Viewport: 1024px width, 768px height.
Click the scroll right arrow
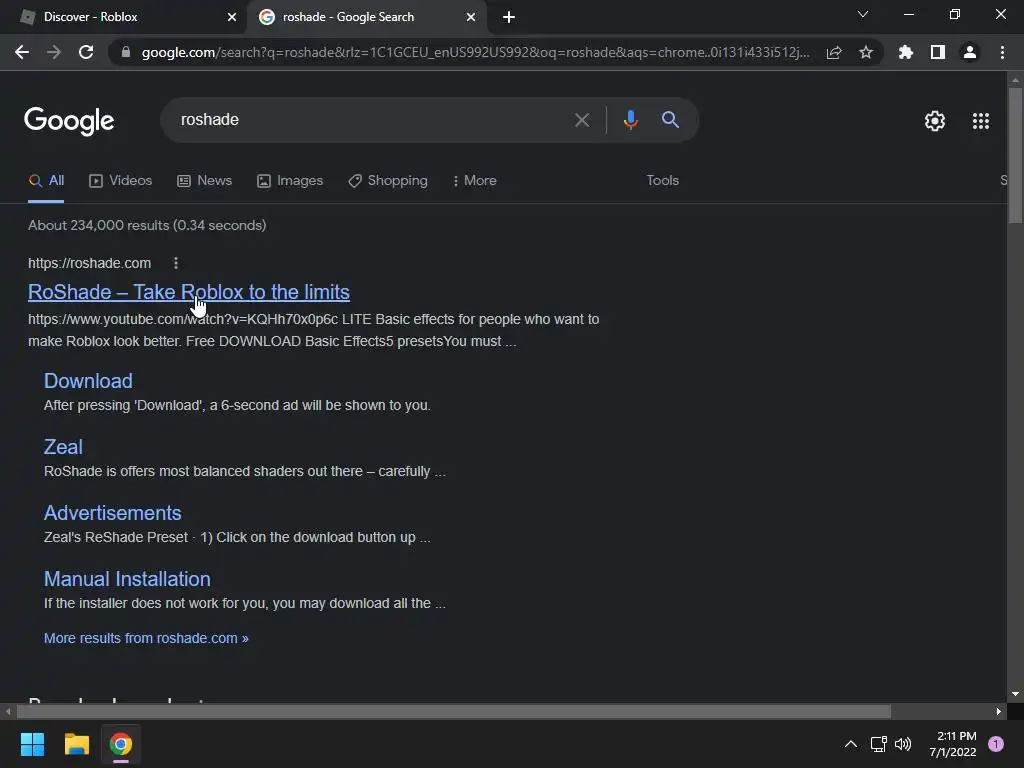click(999, 711)
